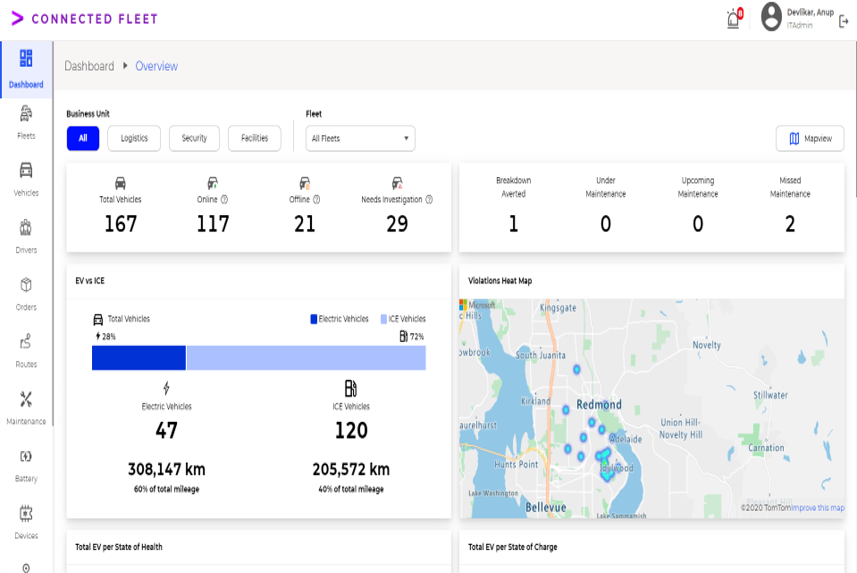The image size is (857, 573).
Task: Select the All business unit filter
Action: coord(83,138)
